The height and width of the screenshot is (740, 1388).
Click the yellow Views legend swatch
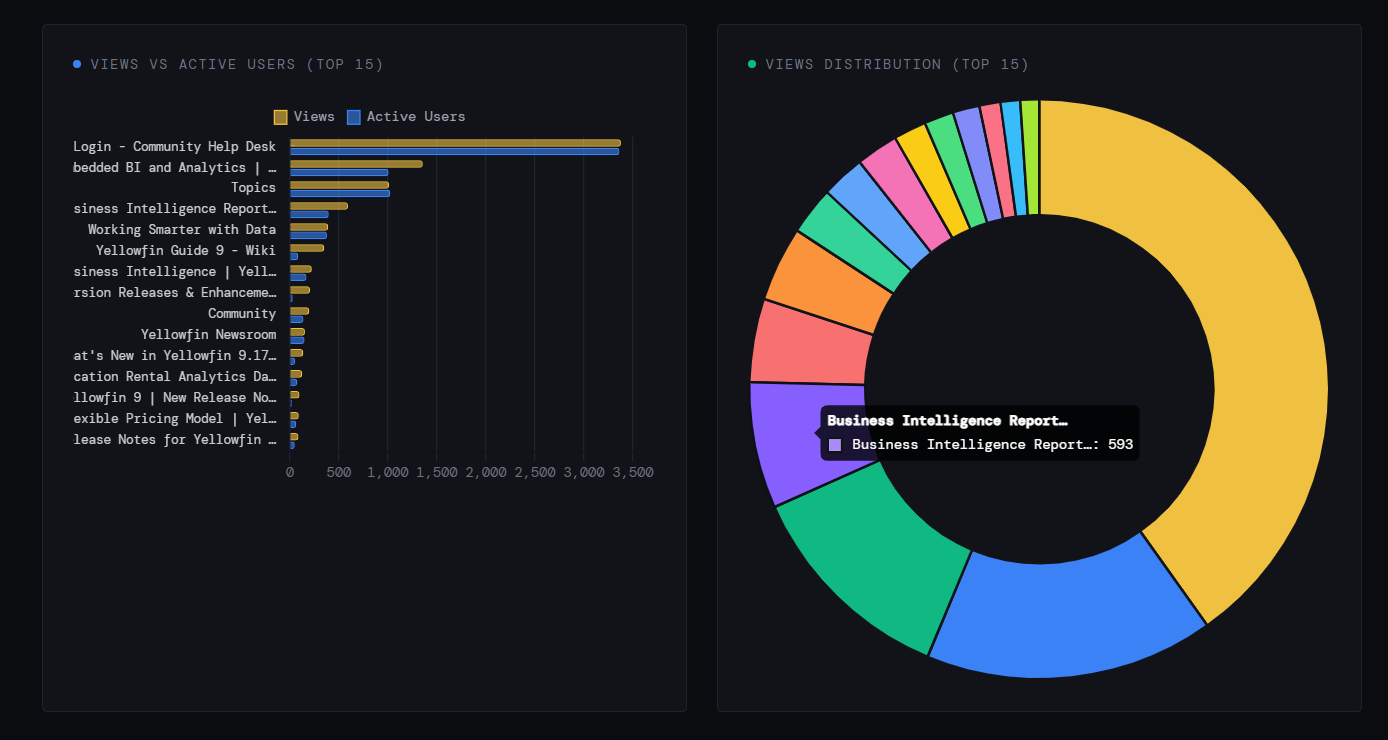[x=280, y=116]
